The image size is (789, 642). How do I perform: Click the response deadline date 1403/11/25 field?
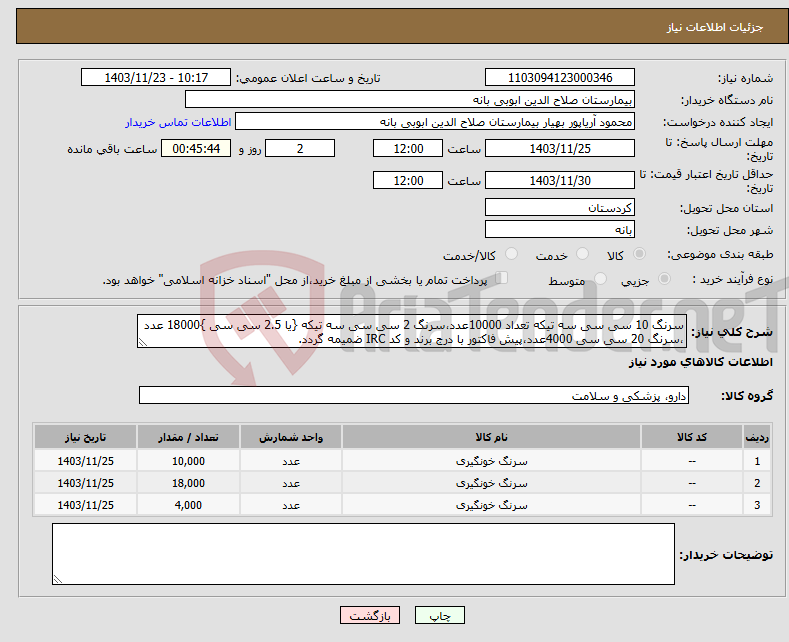[560, 148]
